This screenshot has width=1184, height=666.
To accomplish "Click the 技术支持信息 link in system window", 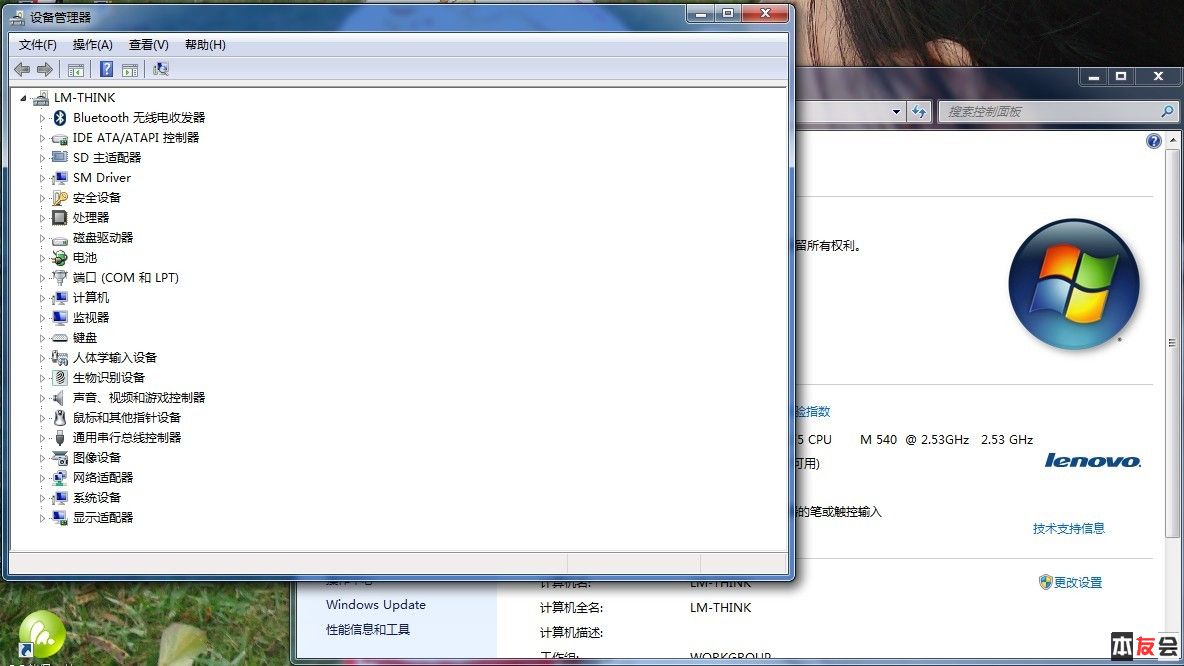I will [x=1068, y=529].
